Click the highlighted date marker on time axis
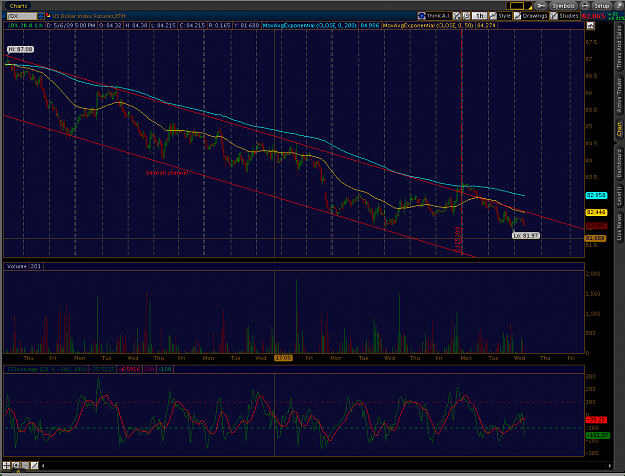The height and width of the screenshot is (476, 625). (283, 358)
